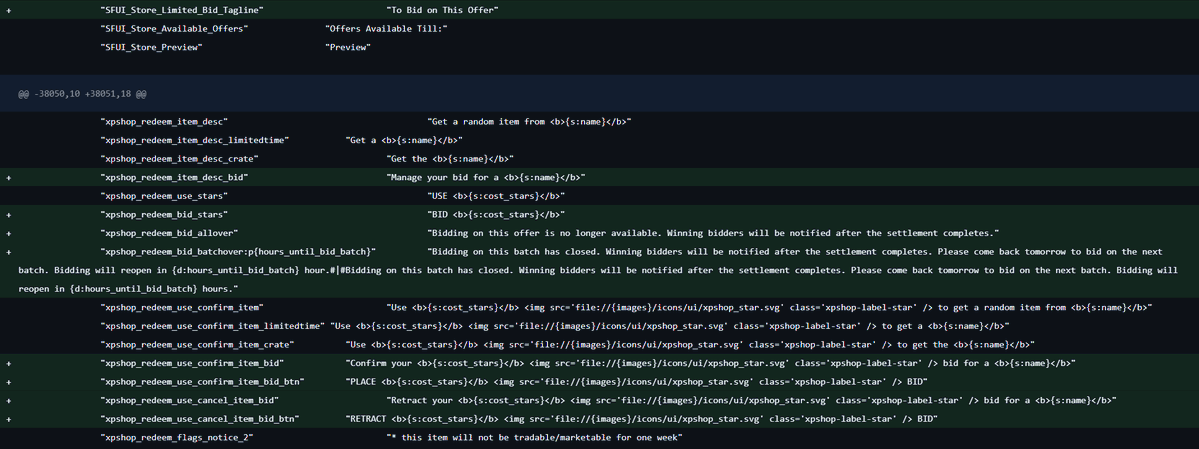The height and width of the screenshot is (449, 1199).
Task: Click the "xpshop_redeem_flags_notice_2" key
Action: pyautogui.click(x=177, y=438)
